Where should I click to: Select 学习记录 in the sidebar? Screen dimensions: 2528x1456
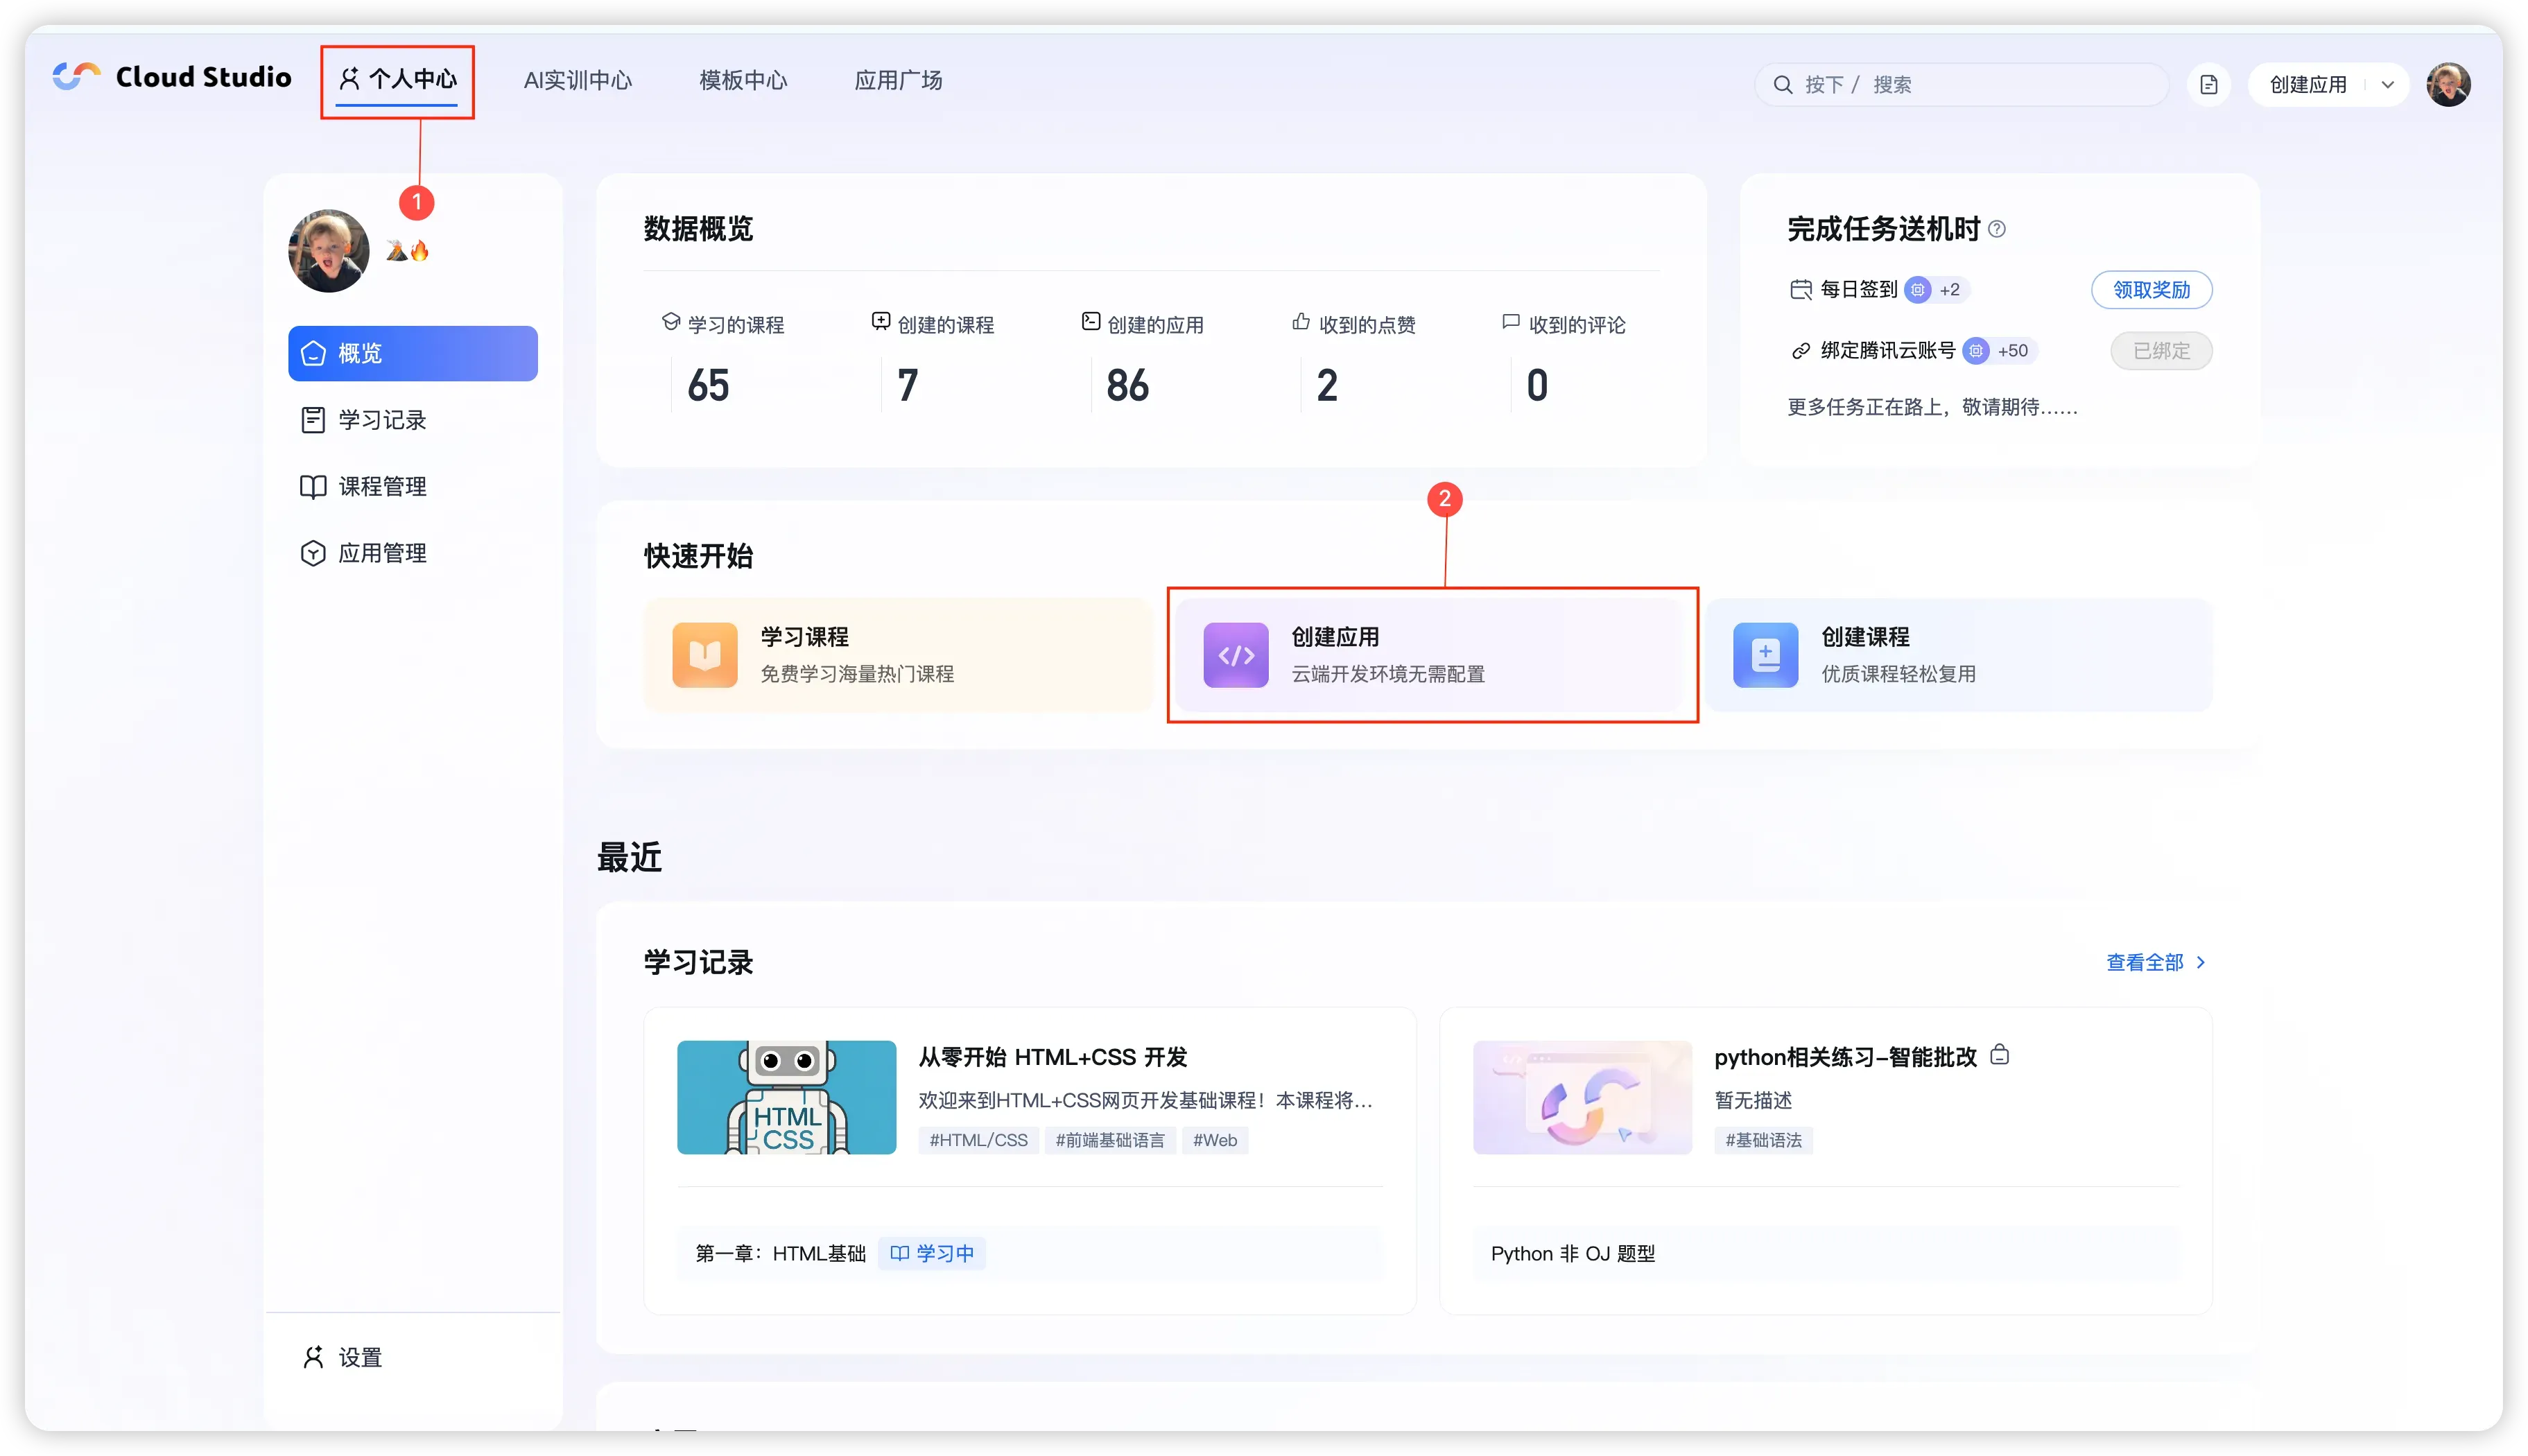(x=382, y=420)
